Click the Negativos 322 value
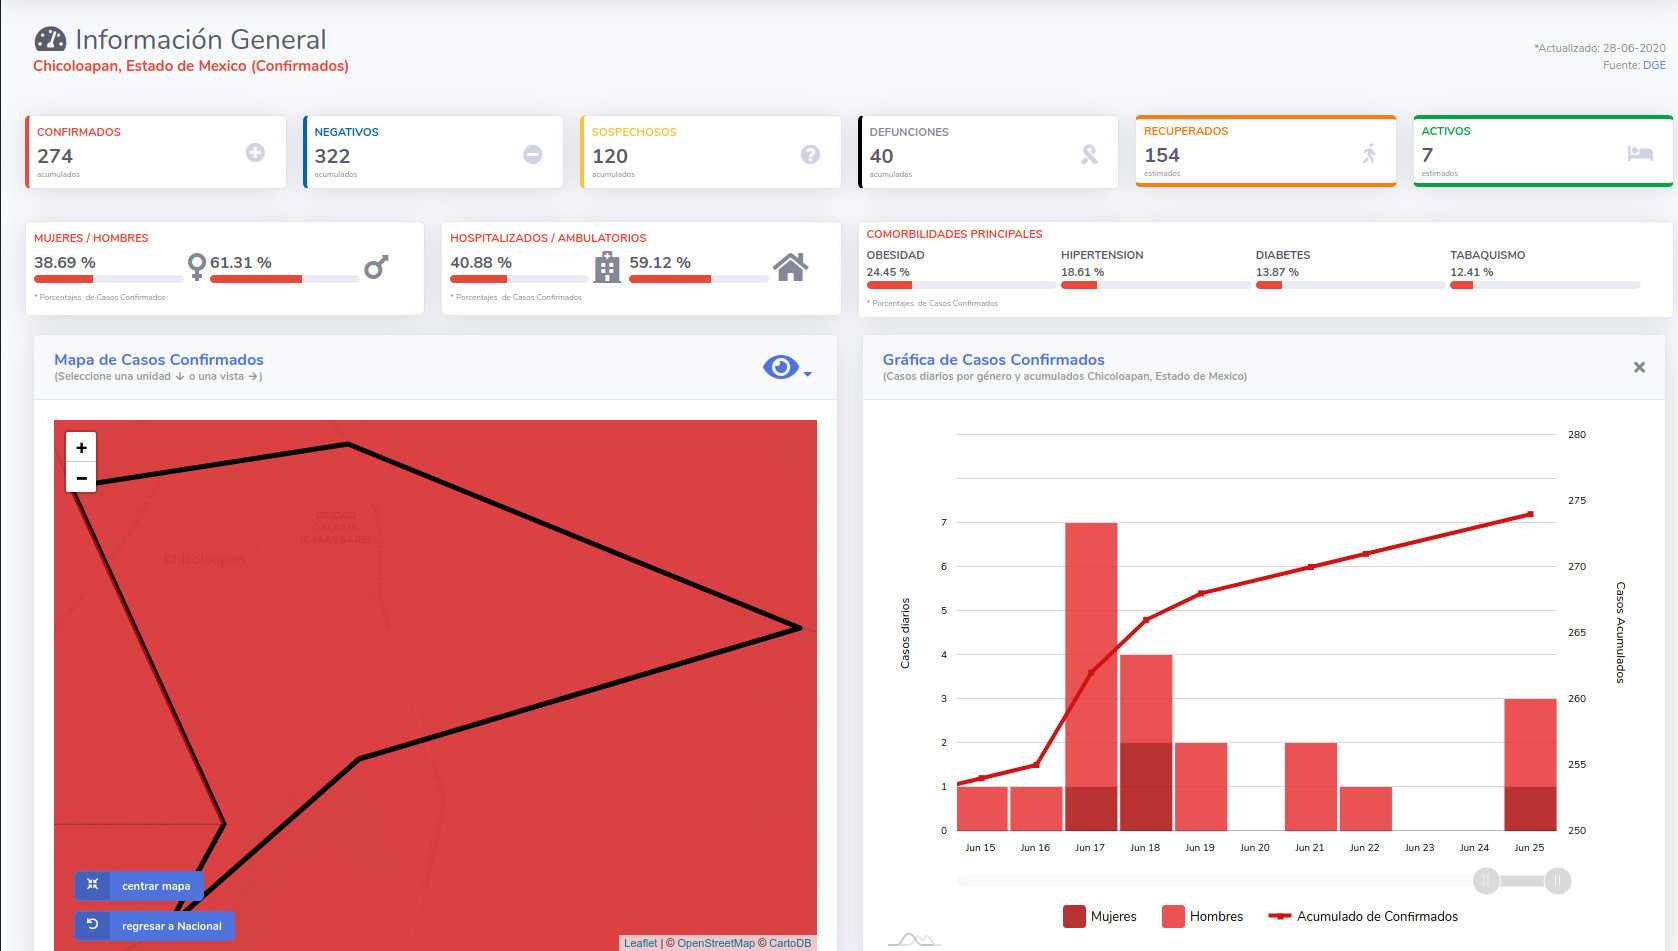 click(332, 156)
